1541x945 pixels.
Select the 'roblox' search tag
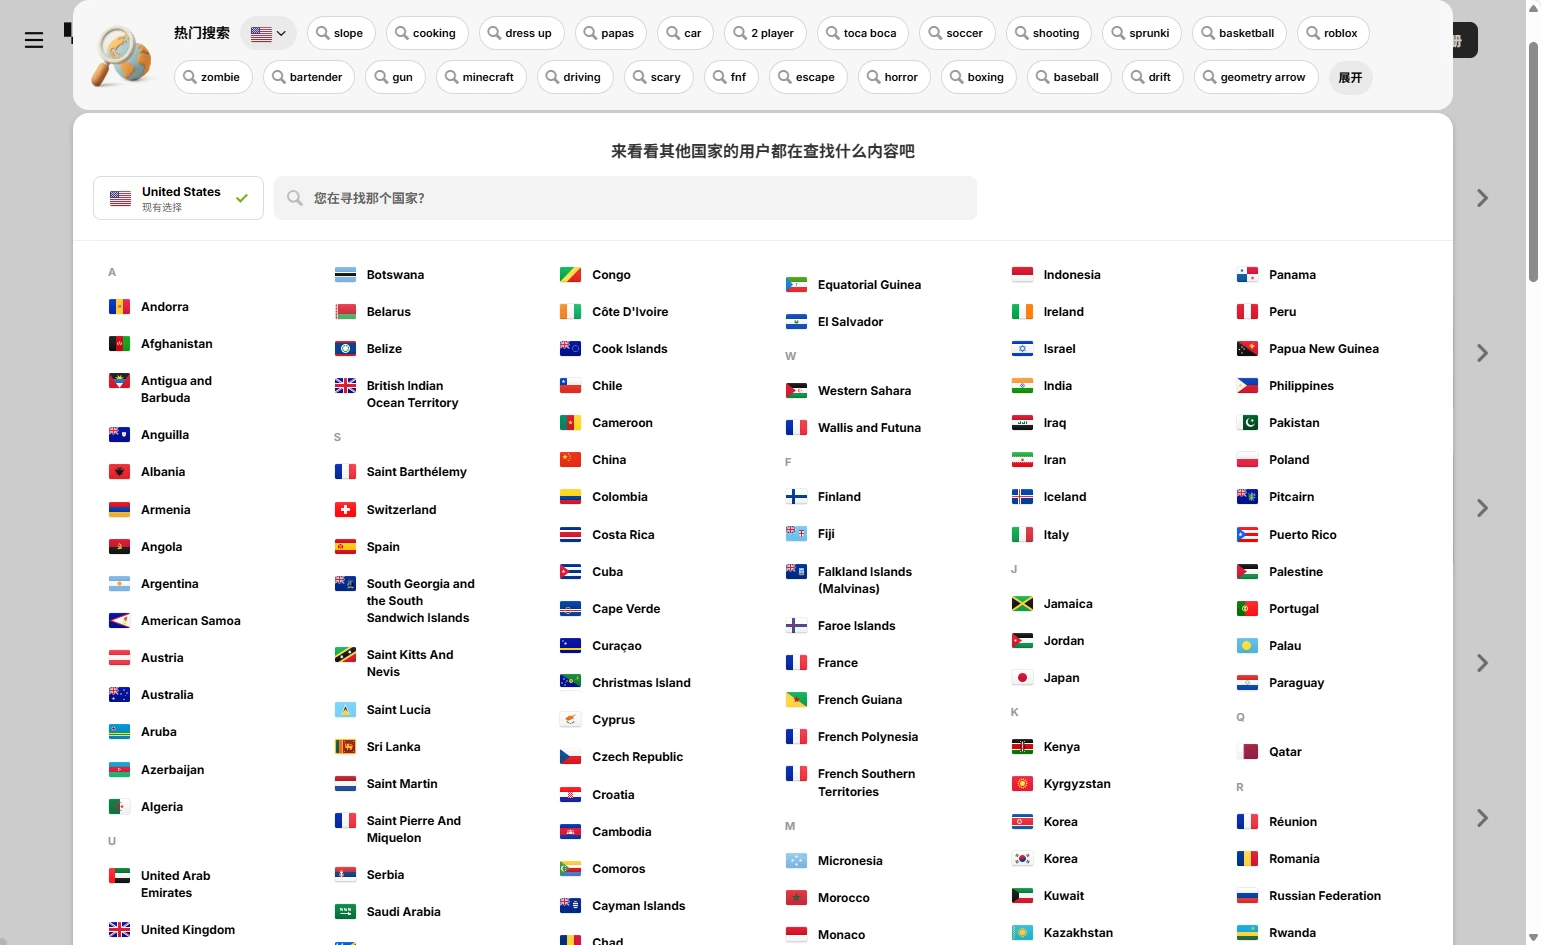1332,33
